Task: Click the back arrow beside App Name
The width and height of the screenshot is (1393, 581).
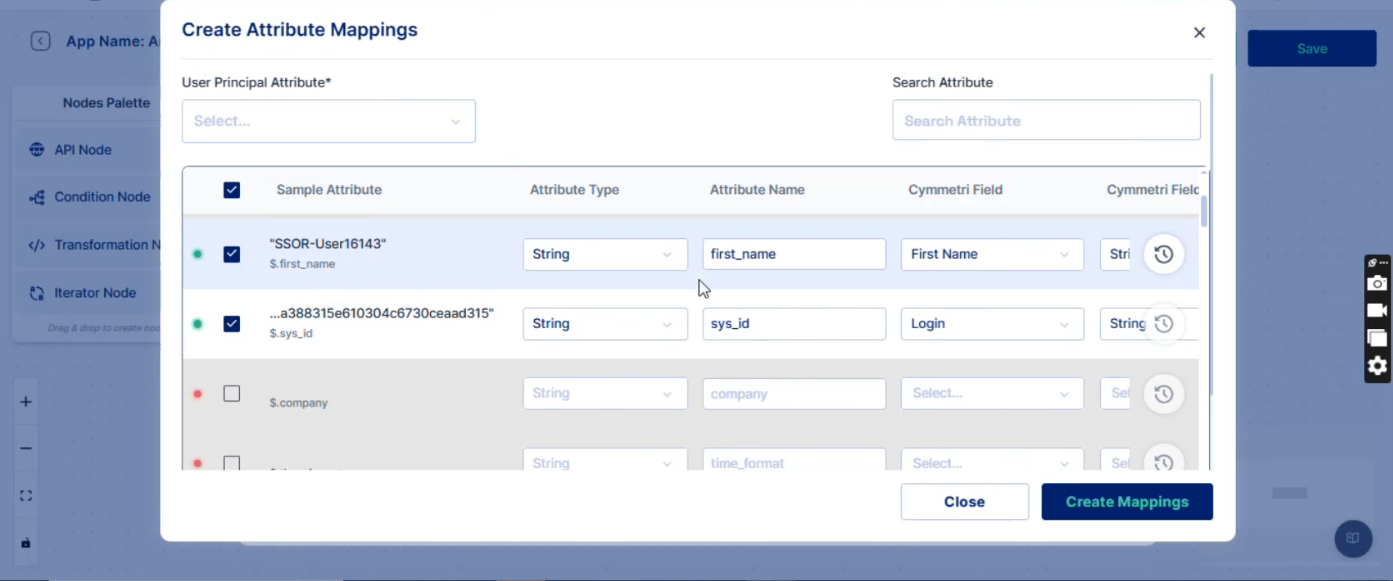Action: click(x=40, y=41)
